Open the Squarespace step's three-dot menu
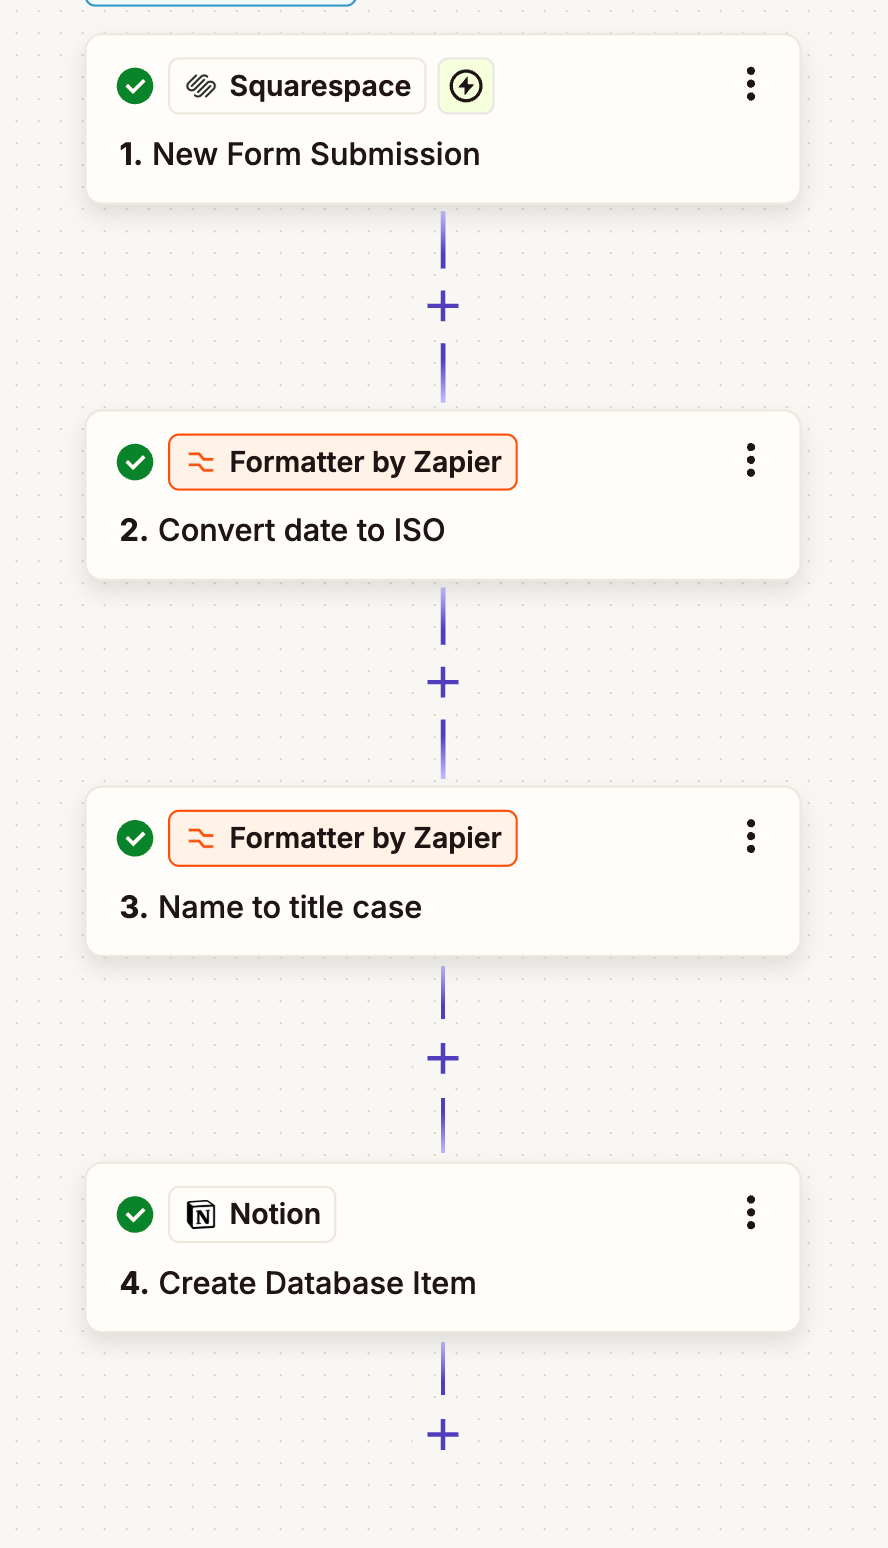888x1548 pixels. click(750, 84)
